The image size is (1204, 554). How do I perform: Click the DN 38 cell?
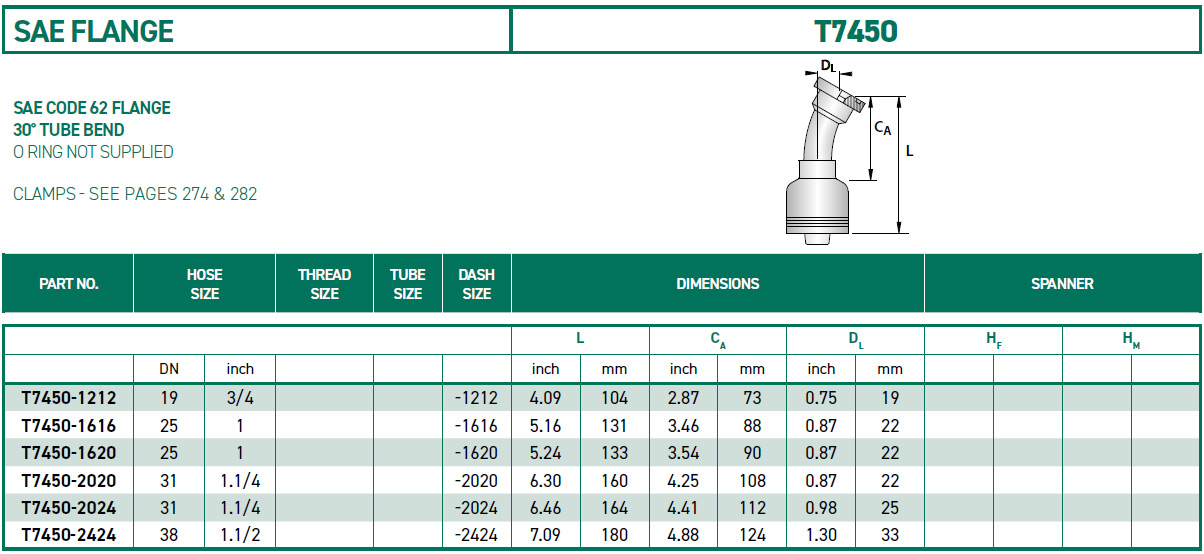click(169, 535)
